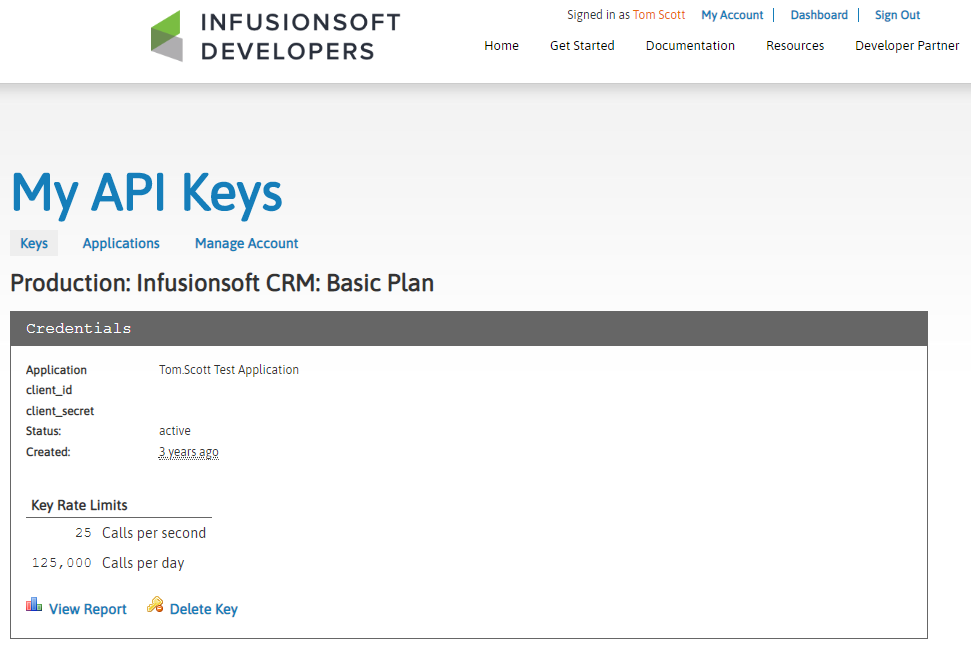Click the Tom.Scott Test Application value
Screen dimensions: 971x651
(x=229, y=369)
